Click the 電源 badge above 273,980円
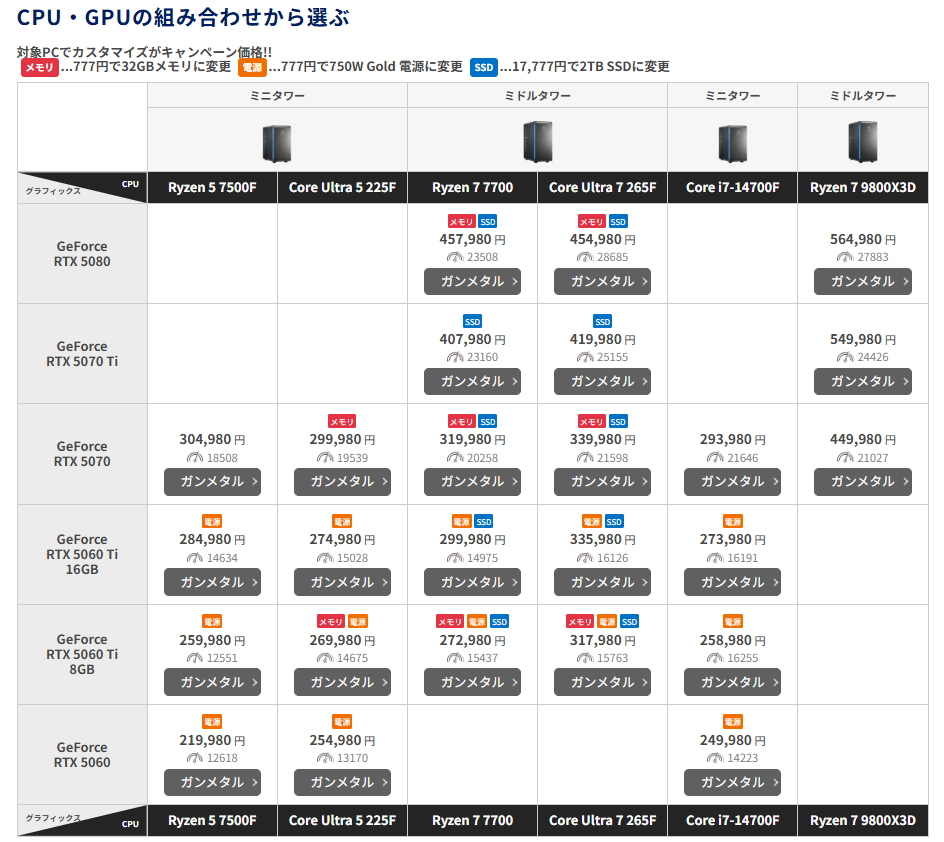Screen dimensions: 944x842 733,521
